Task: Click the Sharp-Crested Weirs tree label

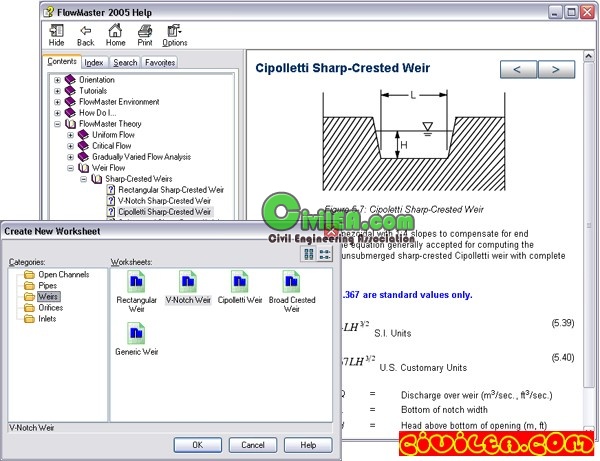Action: point(139,179)
